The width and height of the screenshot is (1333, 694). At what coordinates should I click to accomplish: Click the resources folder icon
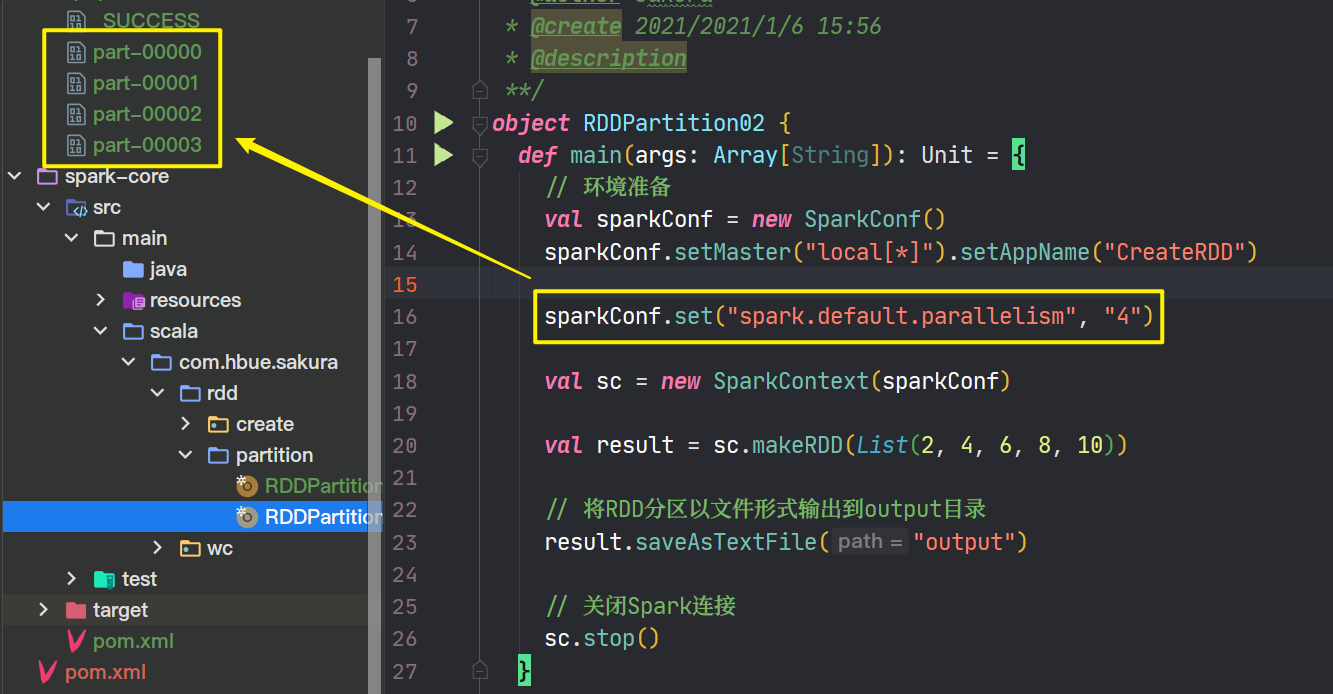pos(133,301)
